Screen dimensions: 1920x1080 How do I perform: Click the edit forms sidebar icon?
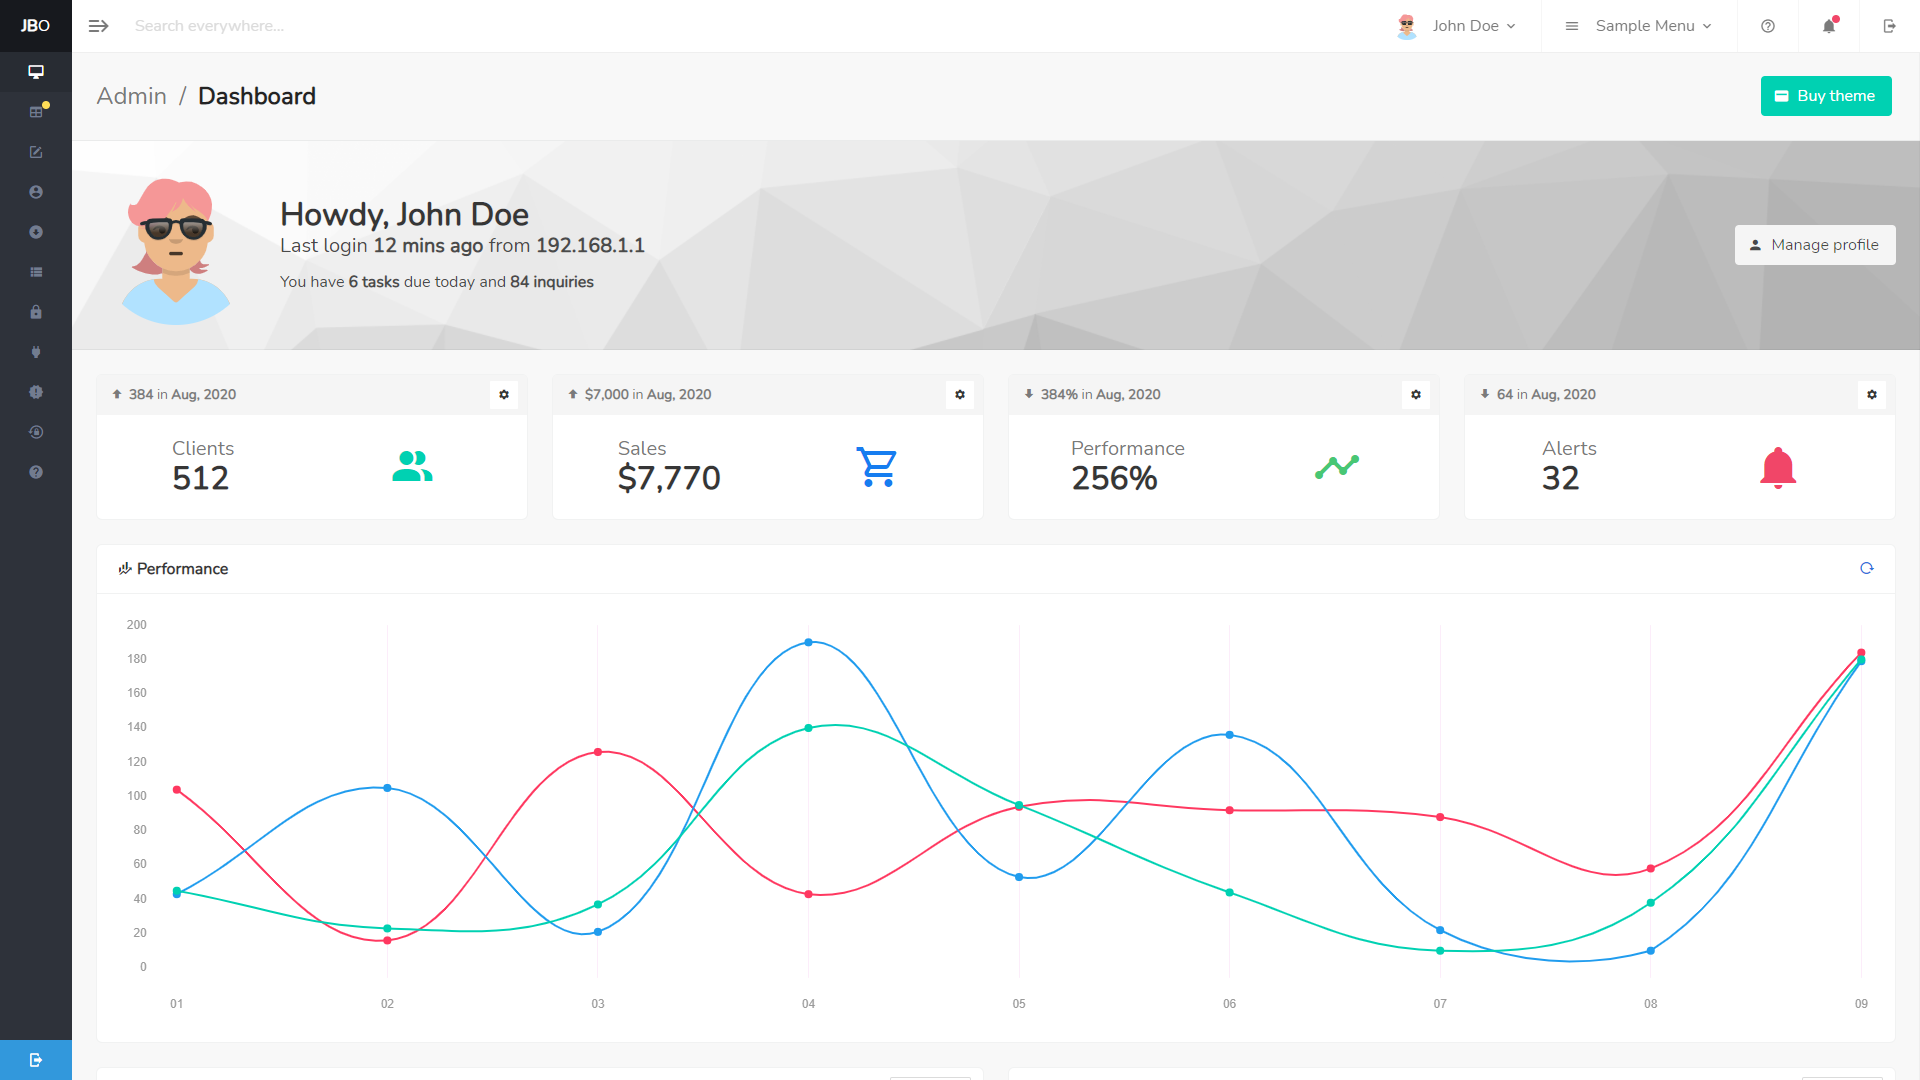(36, 152)
